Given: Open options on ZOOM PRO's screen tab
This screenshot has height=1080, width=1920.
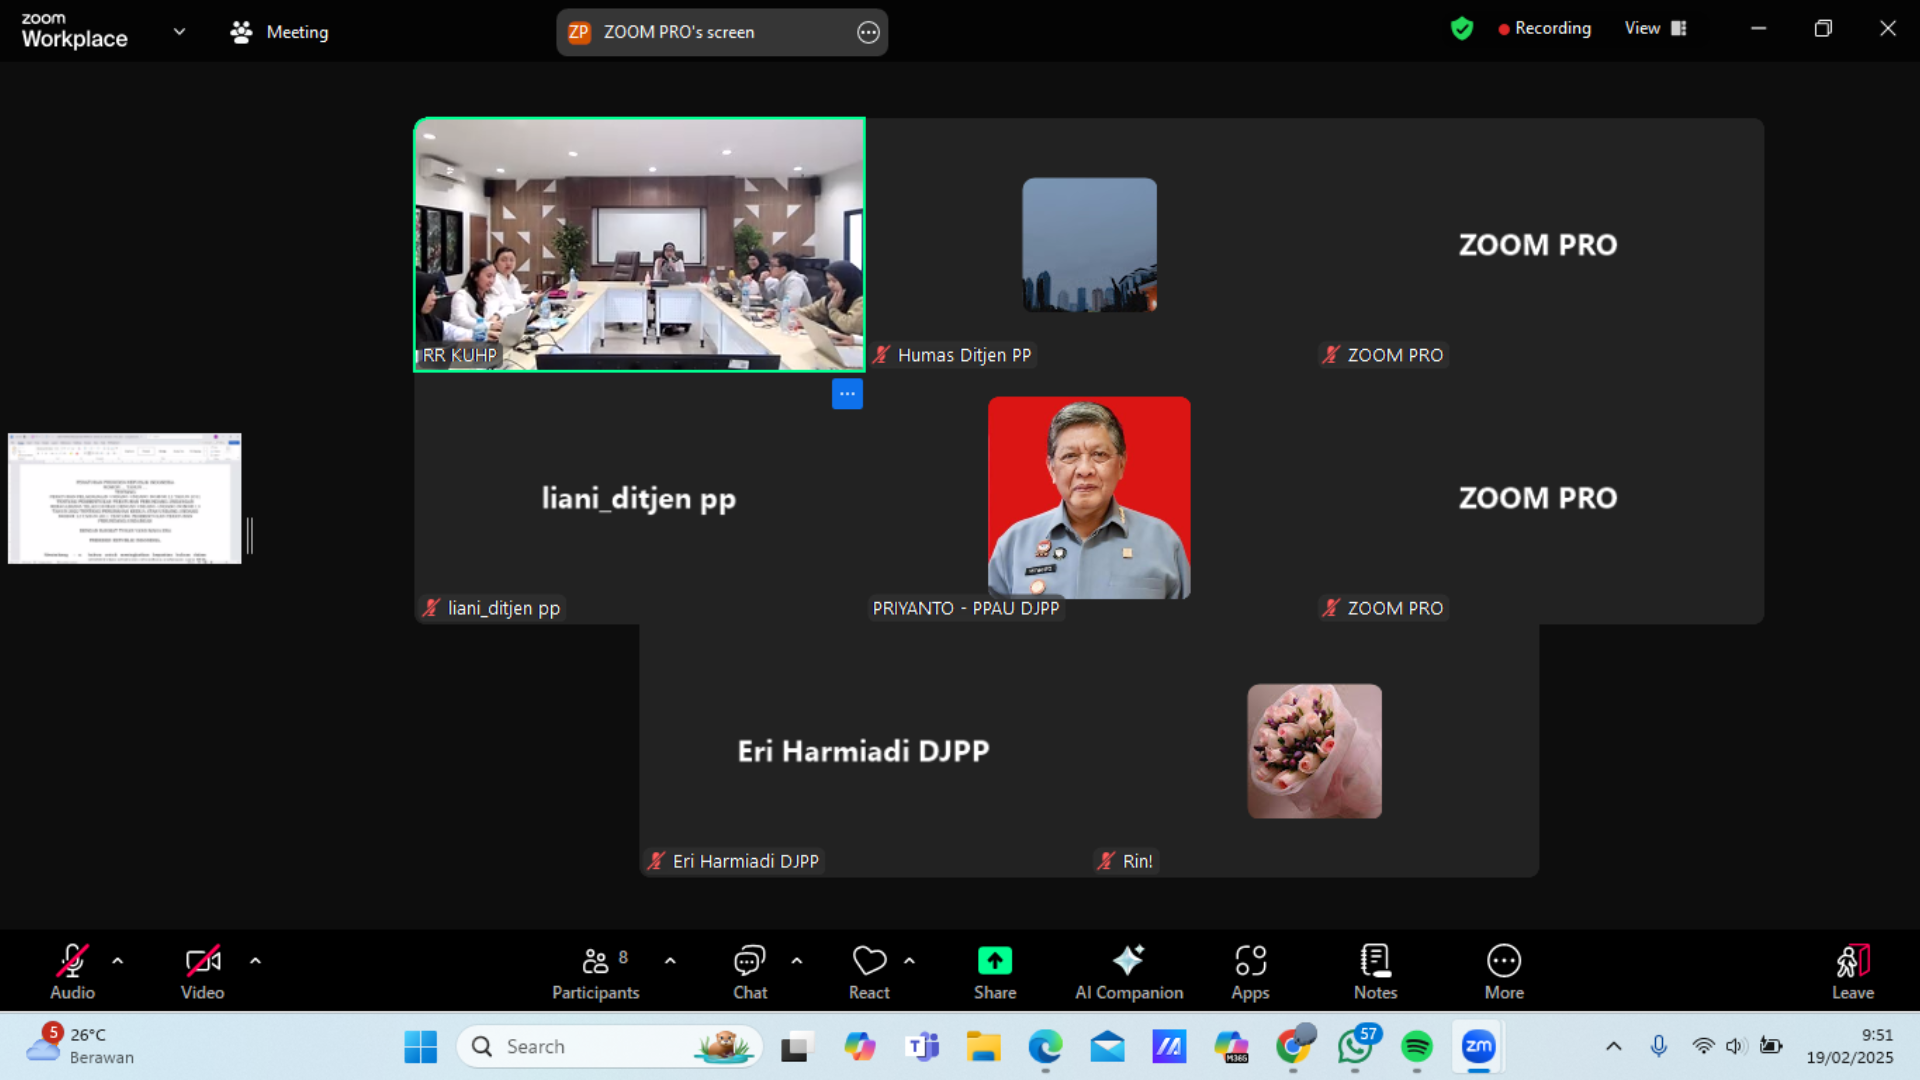Looking at the screenshot, I should click(x=868, y=32).
